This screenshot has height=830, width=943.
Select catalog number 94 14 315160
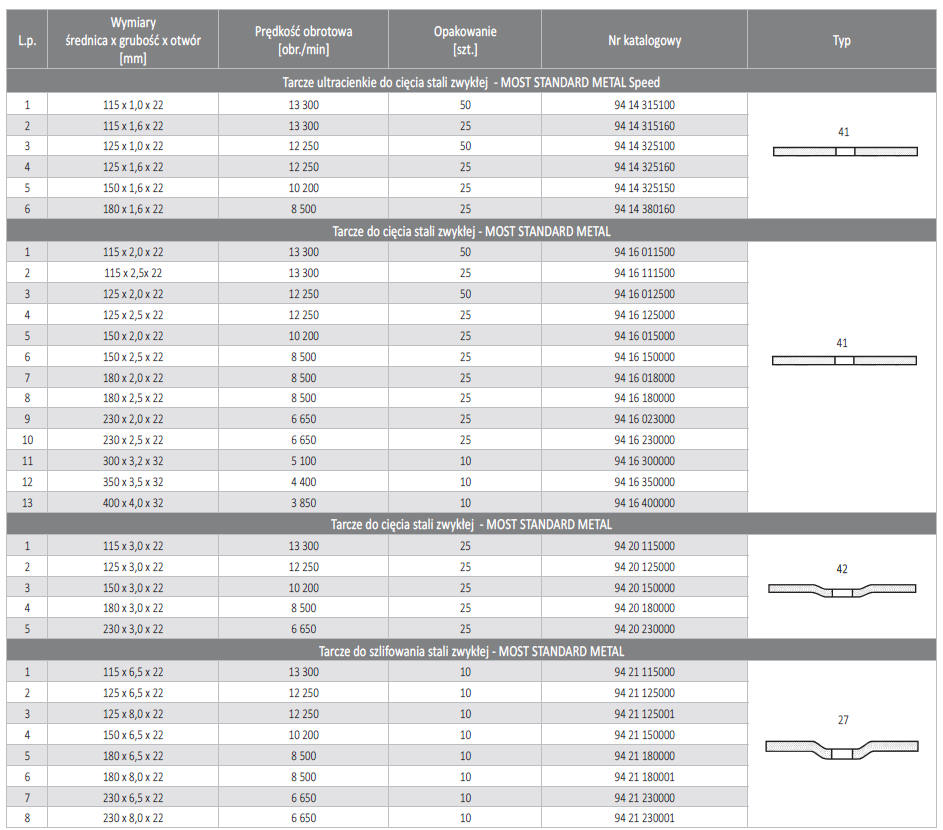tap(644, 126)
